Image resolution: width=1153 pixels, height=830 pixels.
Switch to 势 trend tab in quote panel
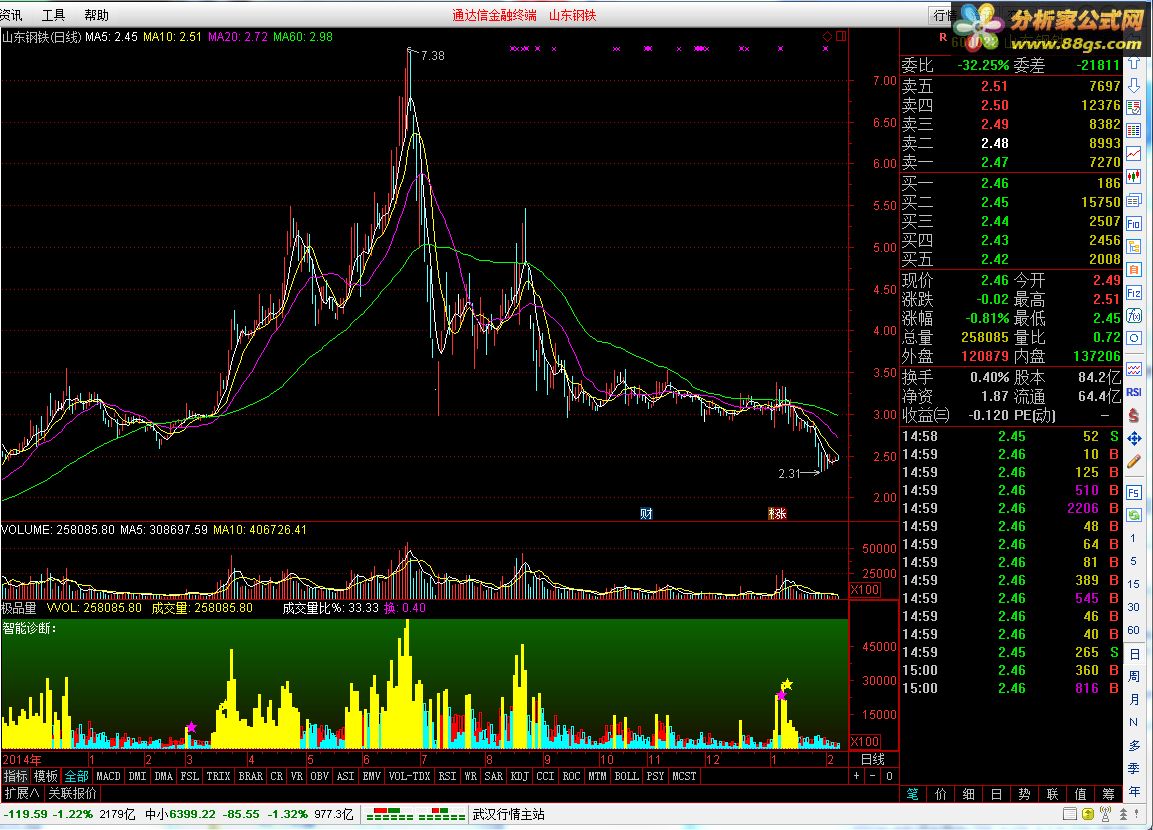1024,794
